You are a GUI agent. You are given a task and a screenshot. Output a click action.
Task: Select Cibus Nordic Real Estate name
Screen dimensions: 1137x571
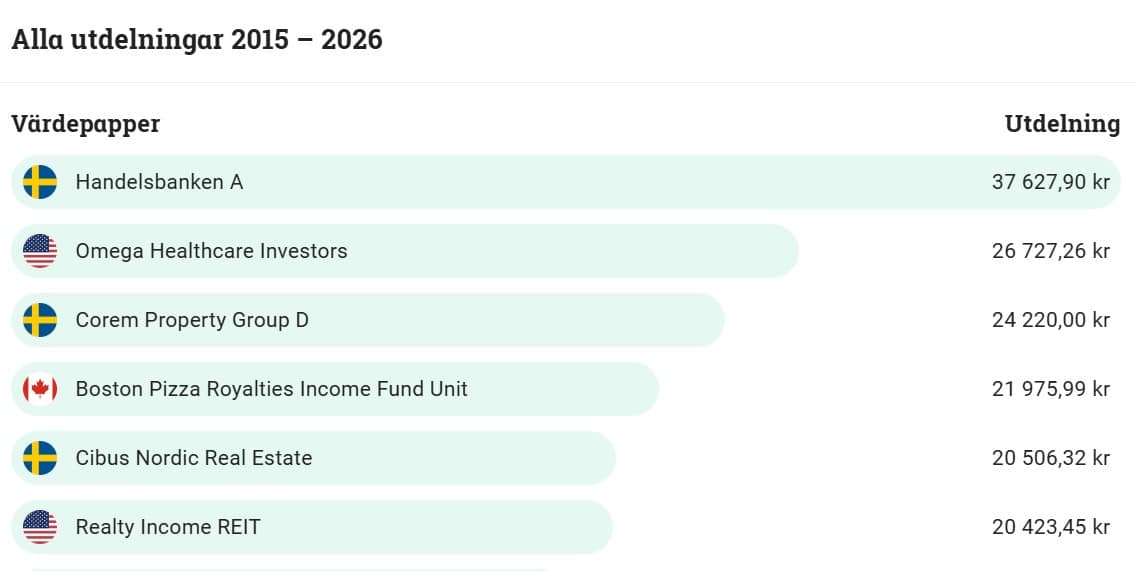(x=194, y=458)
